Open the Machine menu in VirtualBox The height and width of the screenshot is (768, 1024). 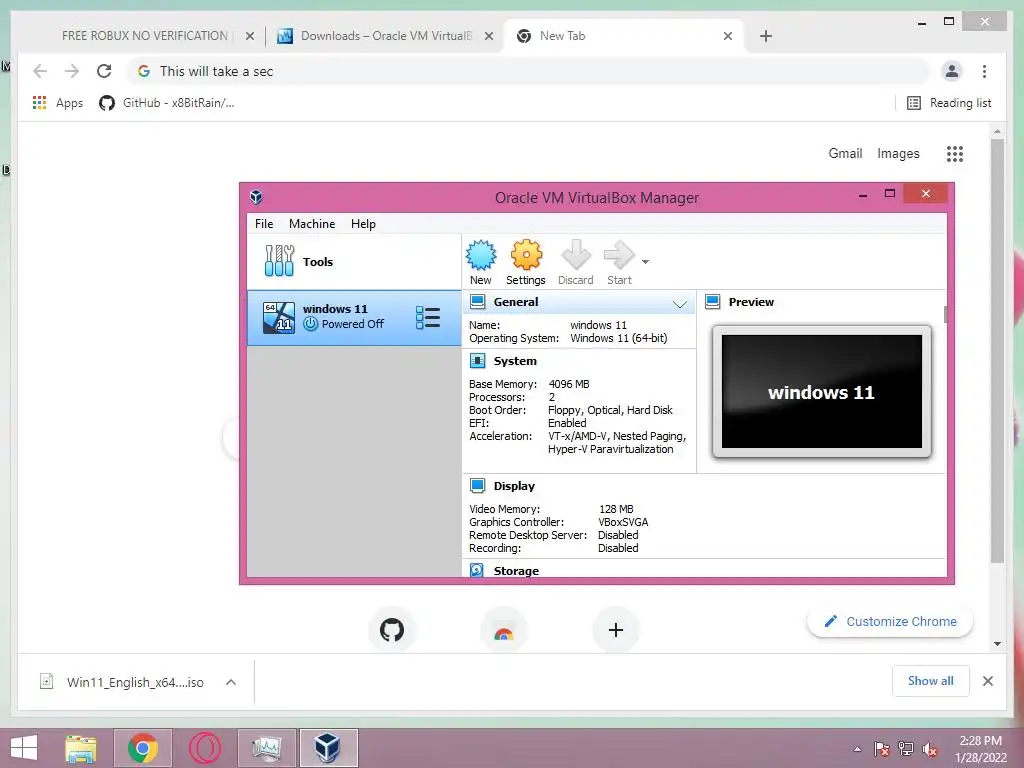coord(312,224)
